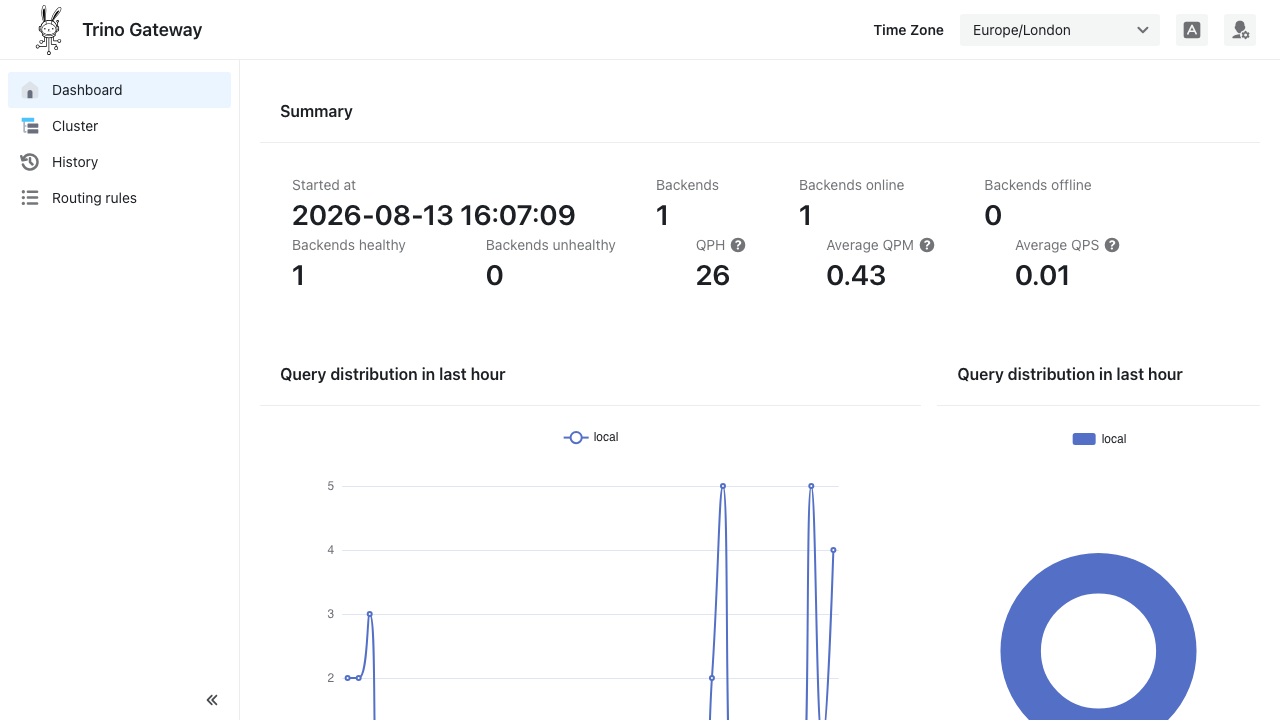Click the QPH help question-mark icon

tap(738, 245)
